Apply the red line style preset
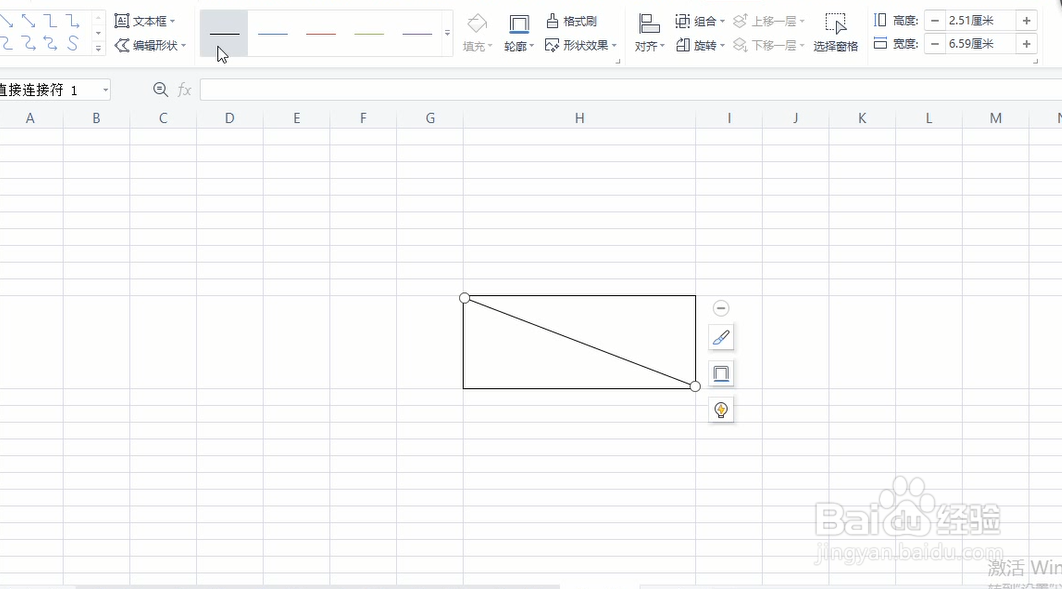The width and height of the screenshot is (1062, 589). tap(321, 33)
